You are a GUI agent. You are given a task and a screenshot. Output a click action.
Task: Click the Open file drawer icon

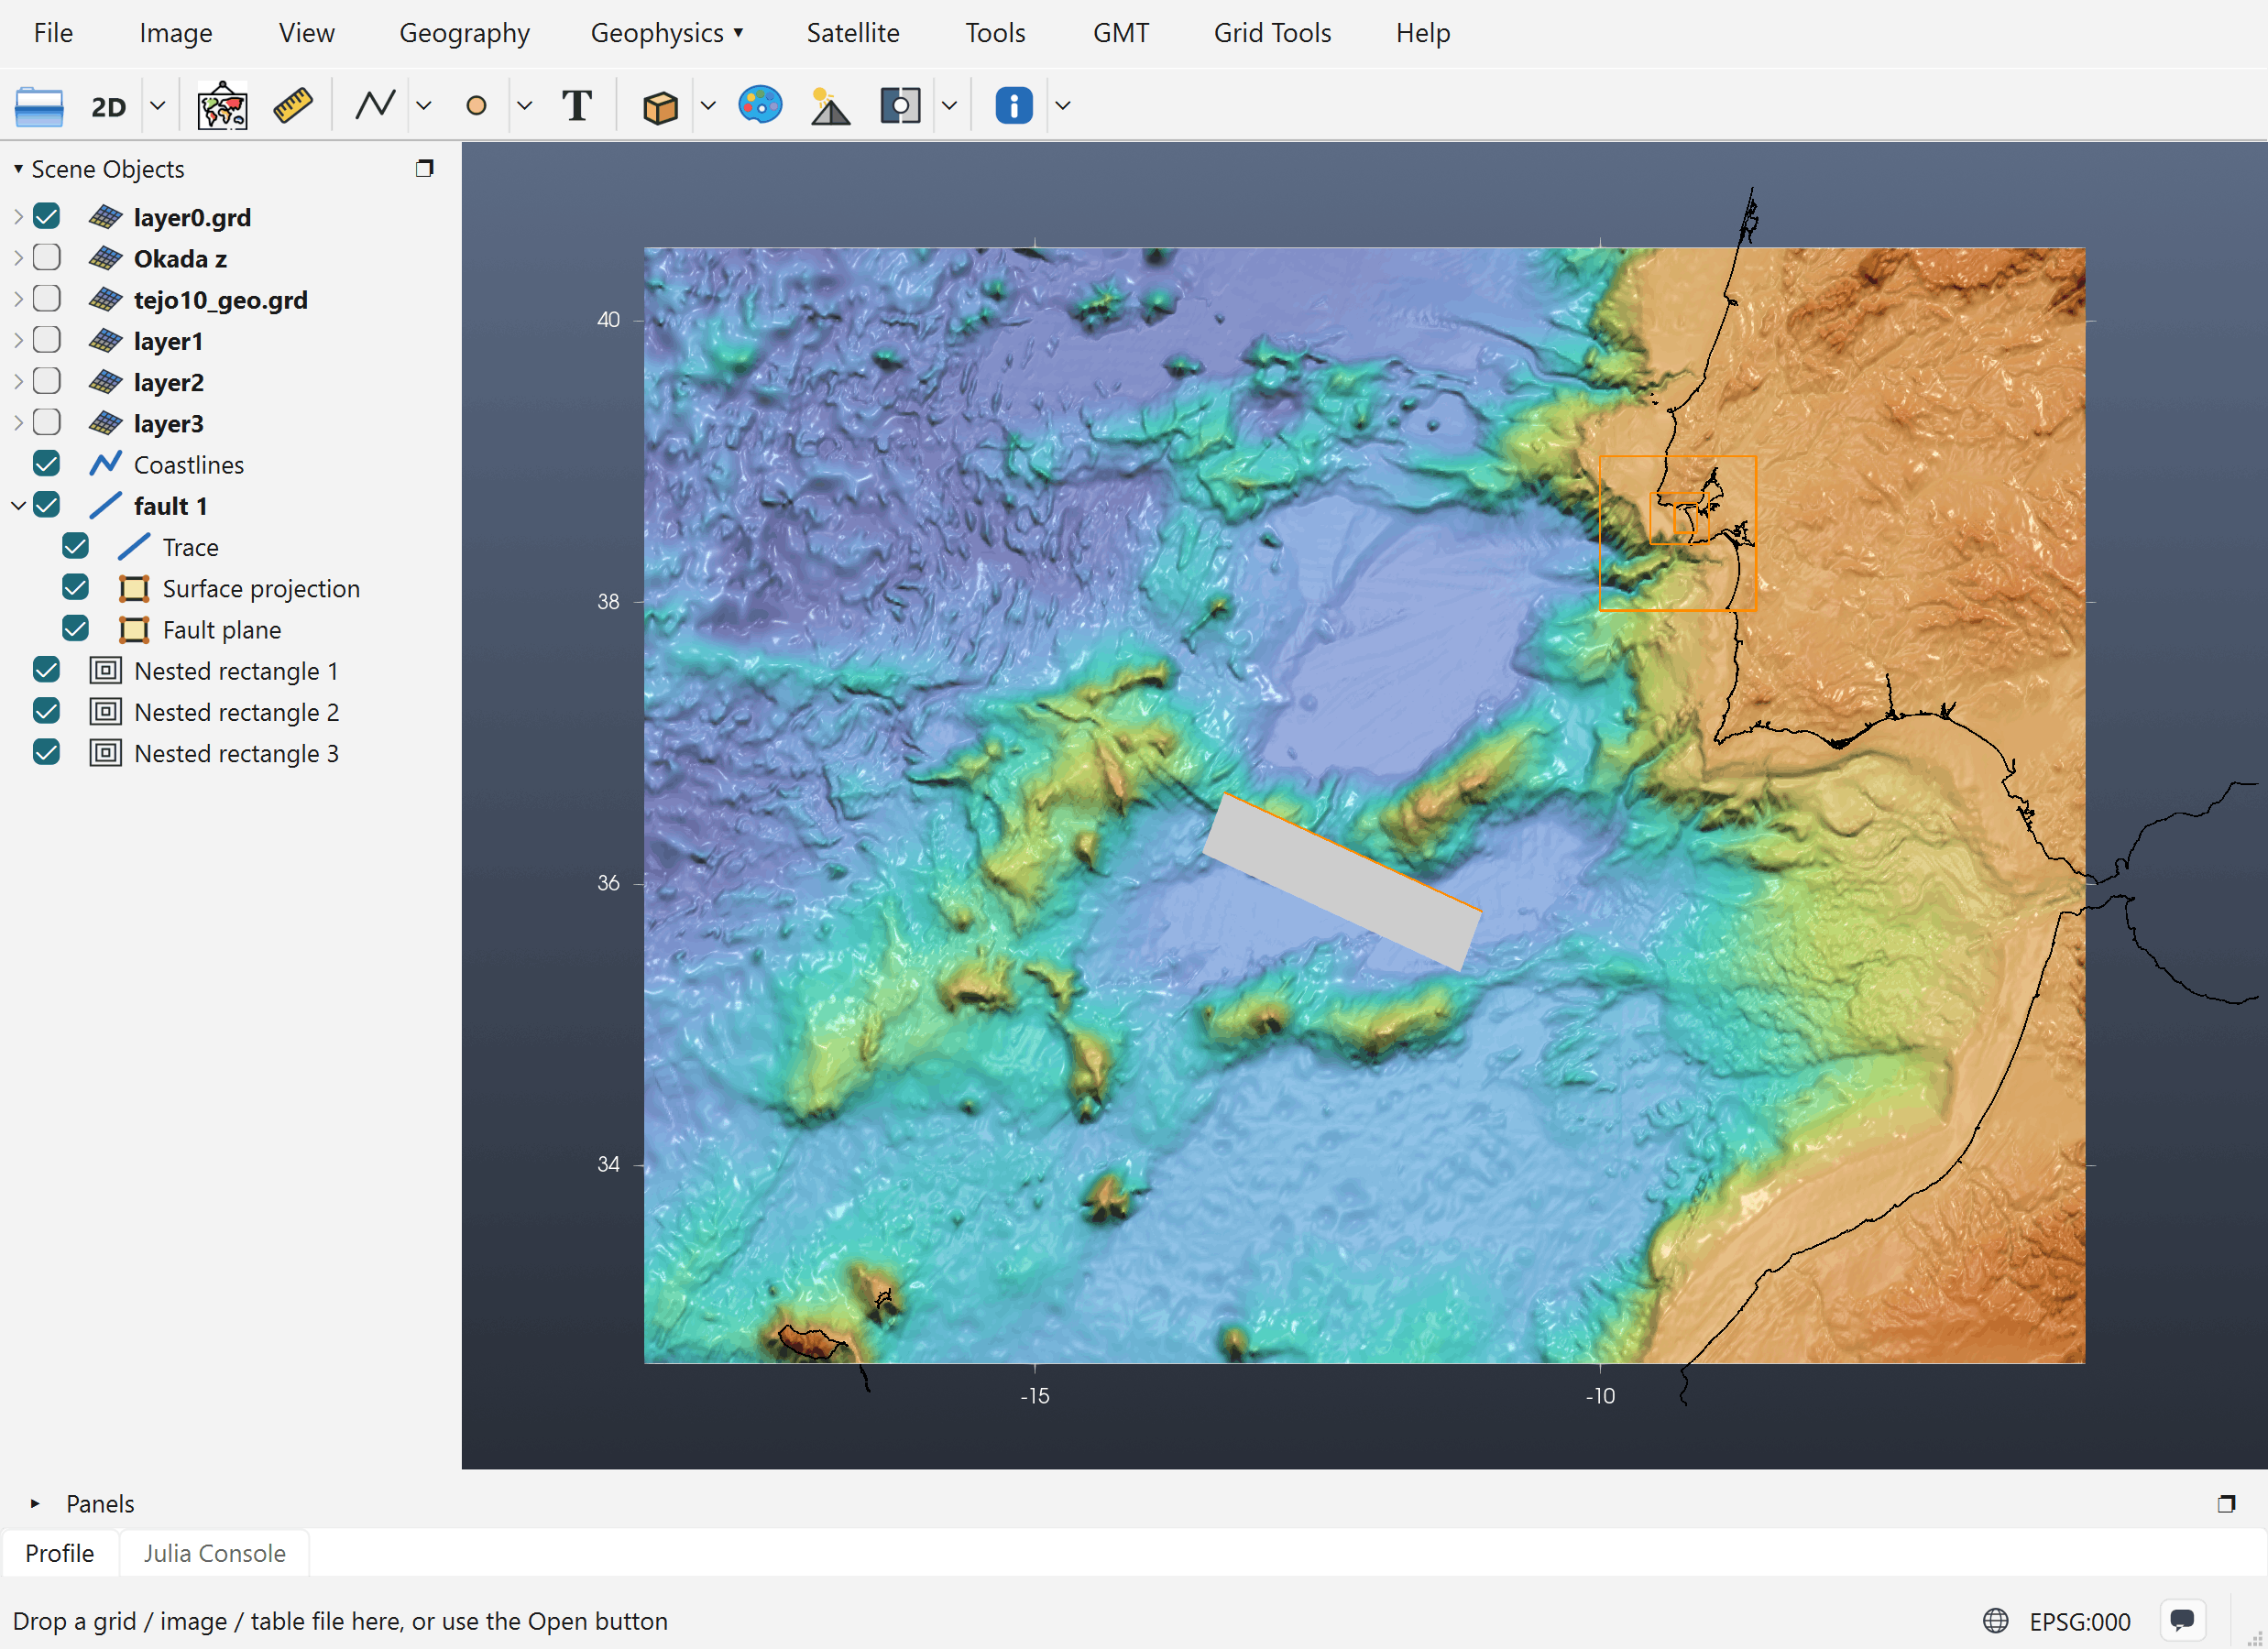tap(39, 106)
